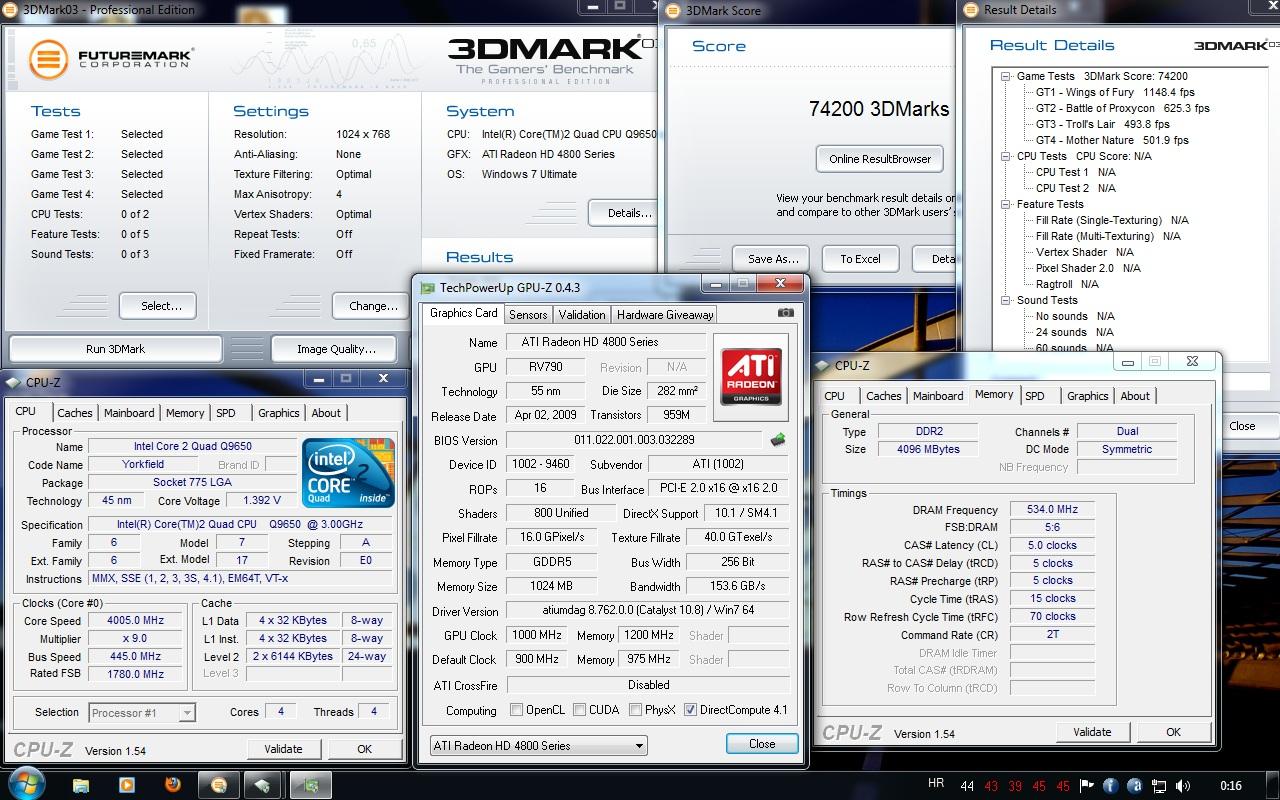Click the Core Speed 4005.0 MHz field
Viewport: 1280px width, 800px height.
click(x=135, y=621)
